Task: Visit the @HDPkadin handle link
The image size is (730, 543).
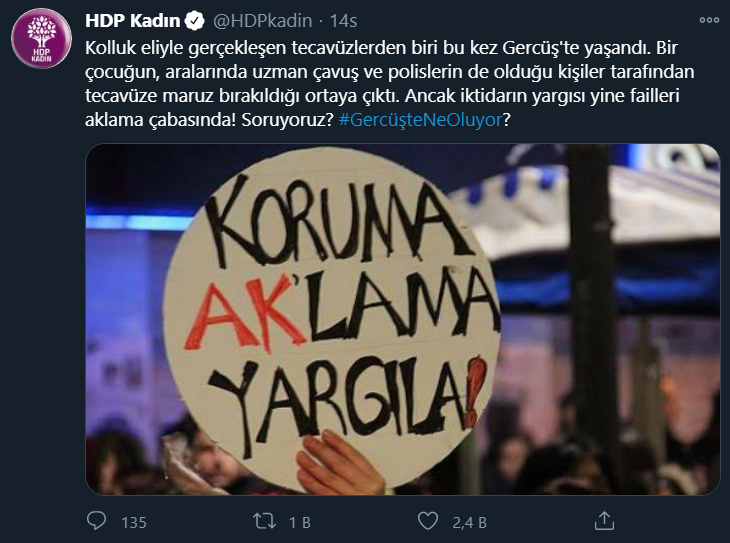Action: [x=262, y=21]
